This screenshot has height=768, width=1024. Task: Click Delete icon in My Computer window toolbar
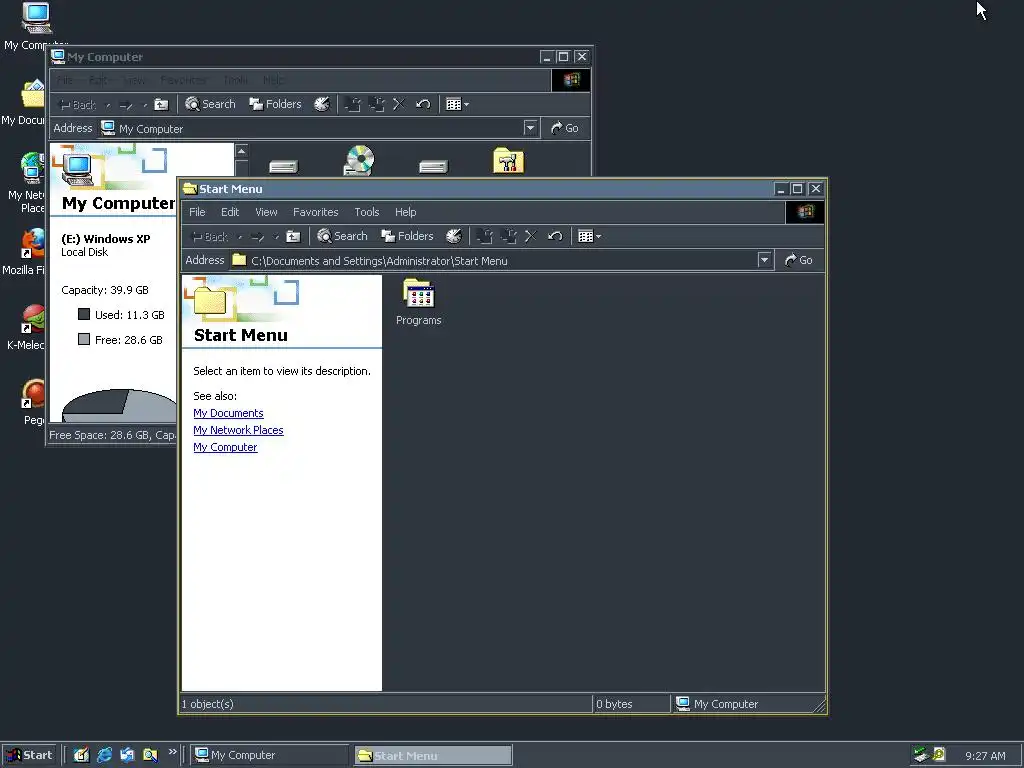click(x=399, y=104)
